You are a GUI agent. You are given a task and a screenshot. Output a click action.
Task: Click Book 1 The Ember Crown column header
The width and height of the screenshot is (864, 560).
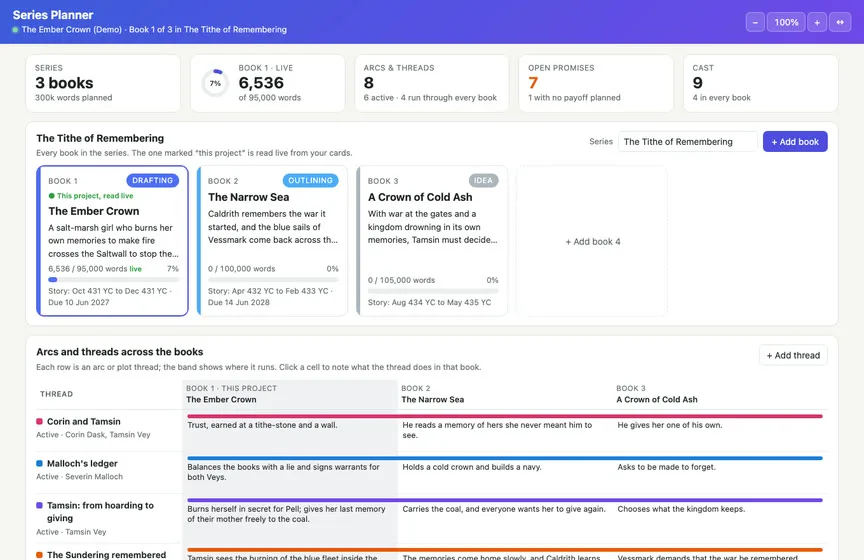tap(290, 394)
